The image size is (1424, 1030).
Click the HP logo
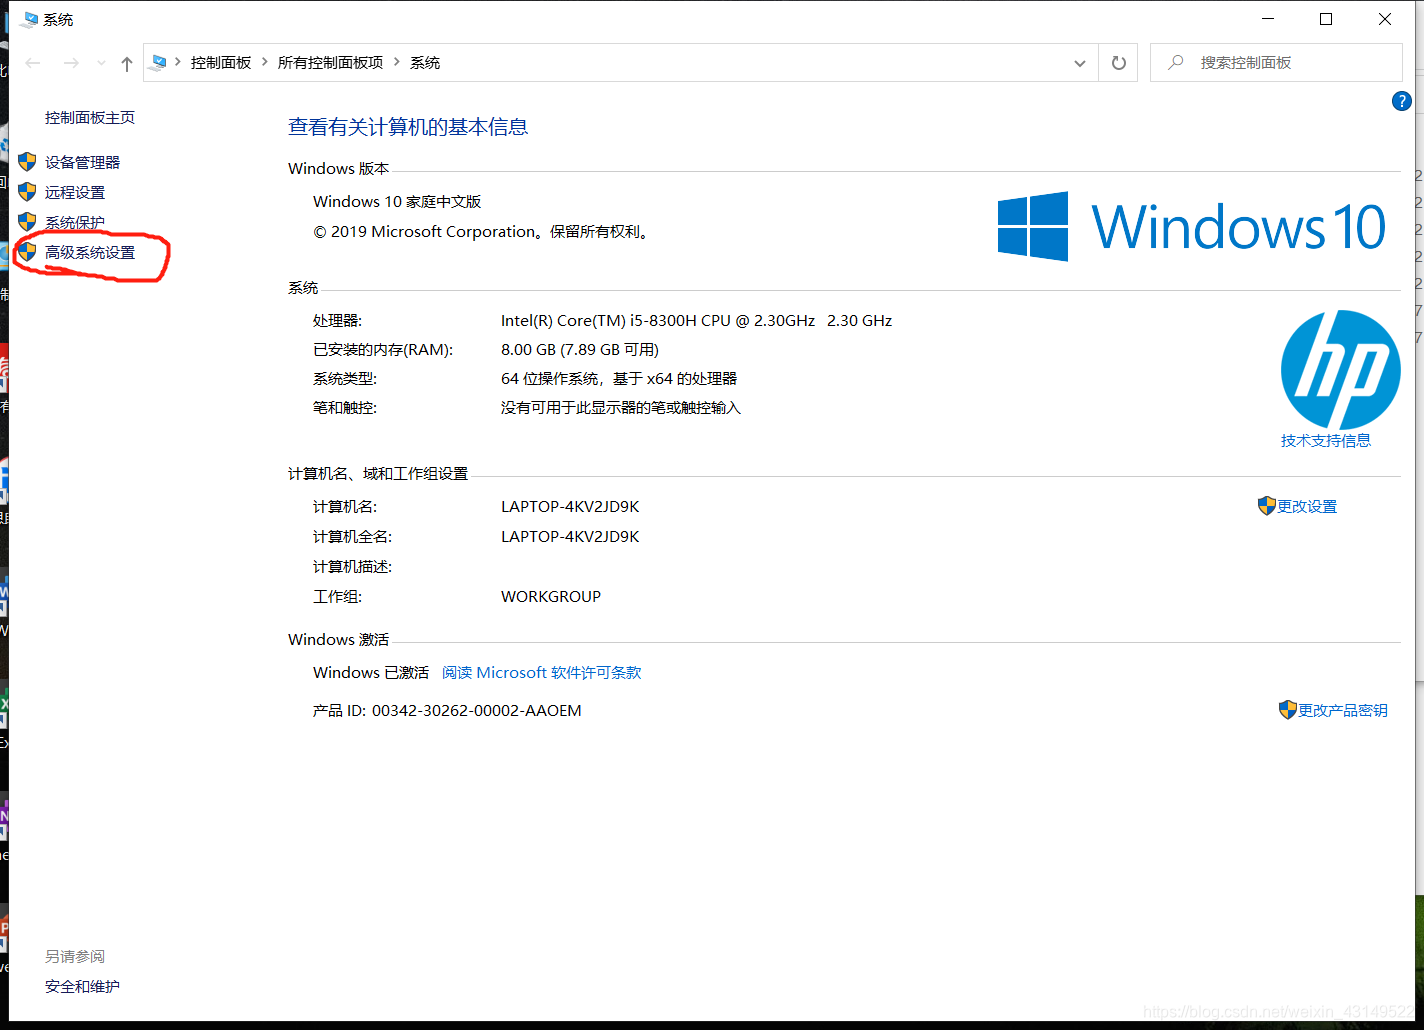1340,369
